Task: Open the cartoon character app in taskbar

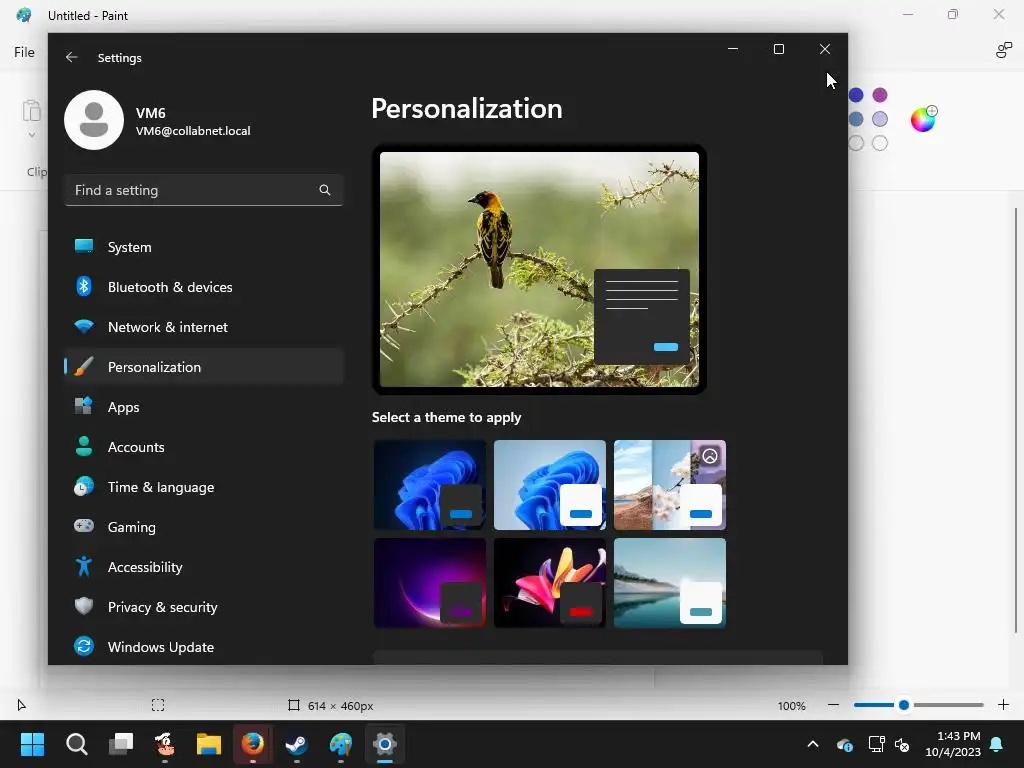Action: point(165,744)
